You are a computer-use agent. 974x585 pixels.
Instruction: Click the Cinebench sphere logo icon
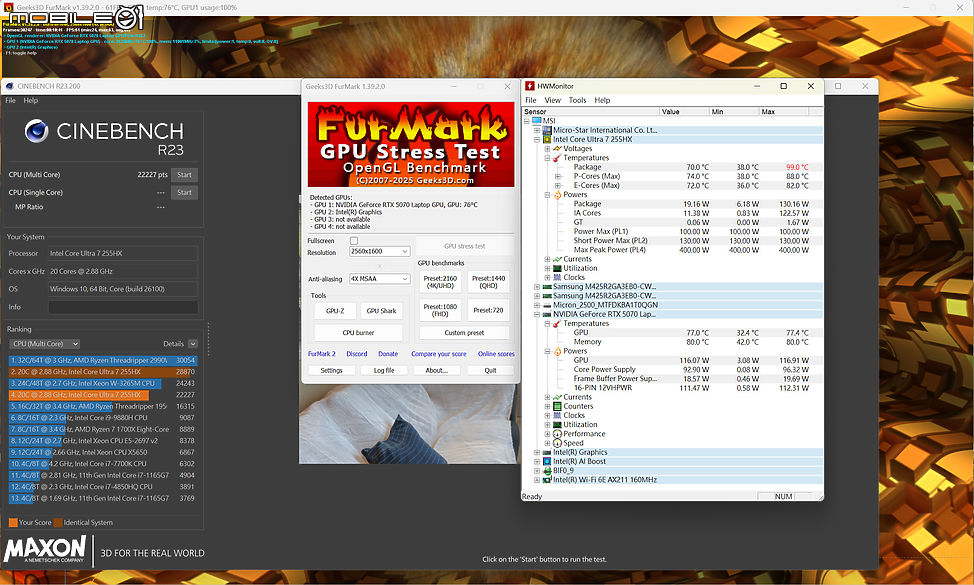pyautogui.click(x=37, y=131)
